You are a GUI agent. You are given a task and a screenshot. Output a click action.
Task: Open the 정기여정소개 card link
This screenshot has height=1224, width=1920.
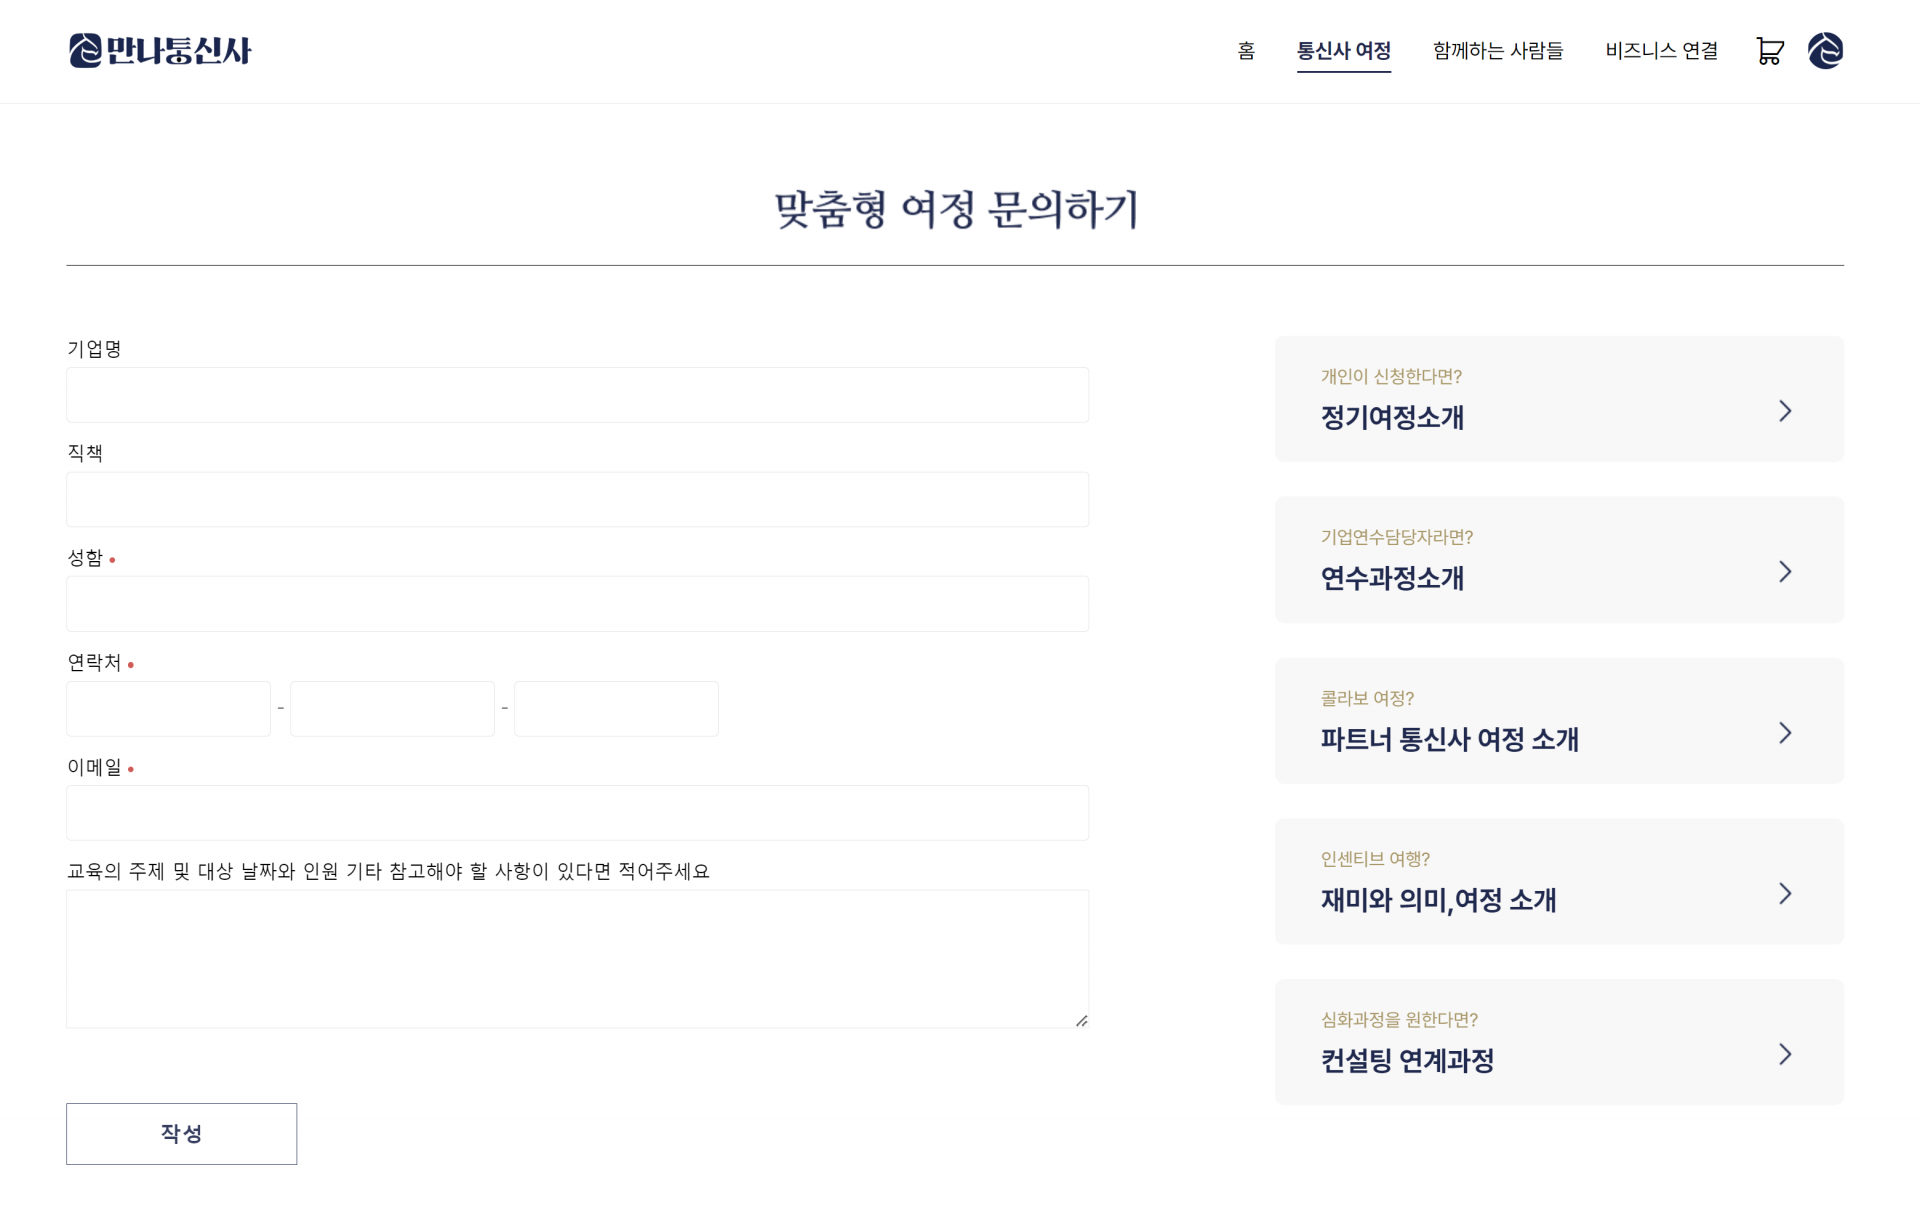click(x=1392, y=417)
